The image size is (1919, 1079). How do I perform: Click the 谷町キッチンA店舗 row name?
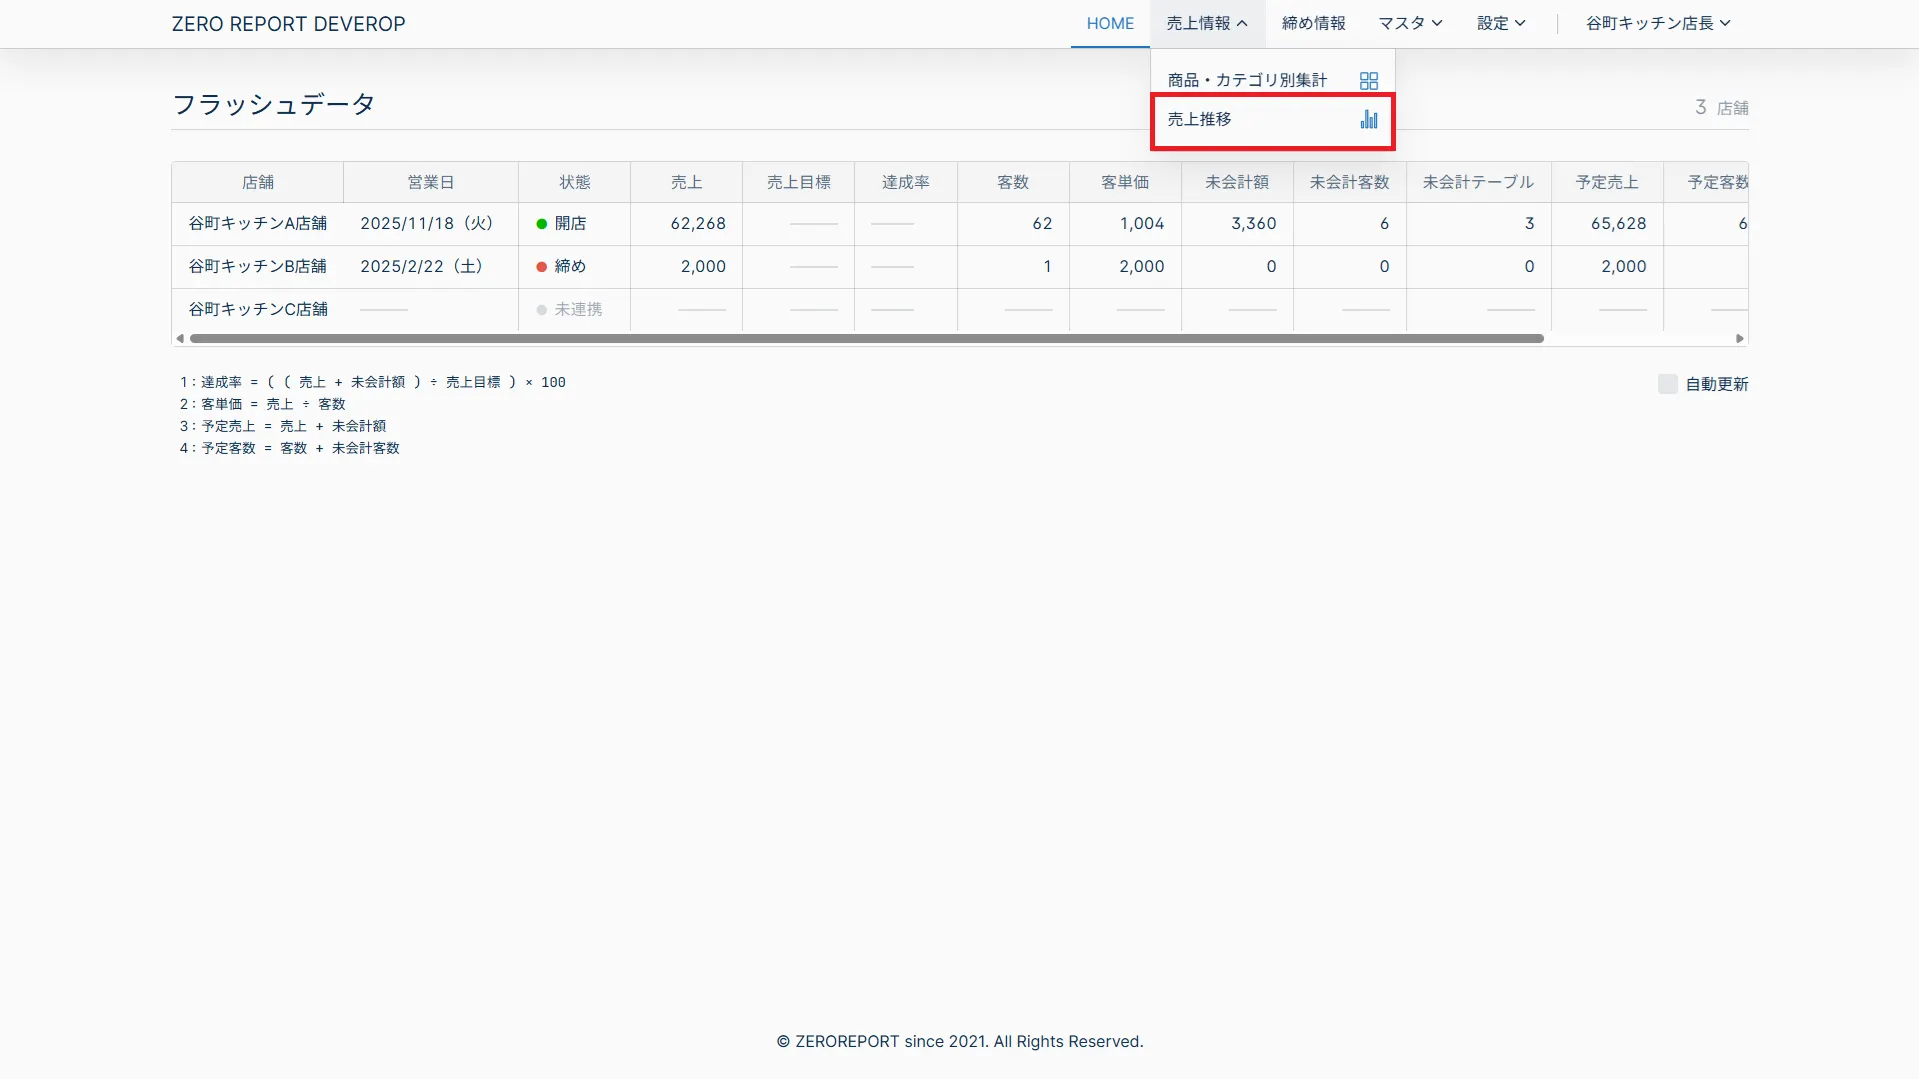pos(258,224)
